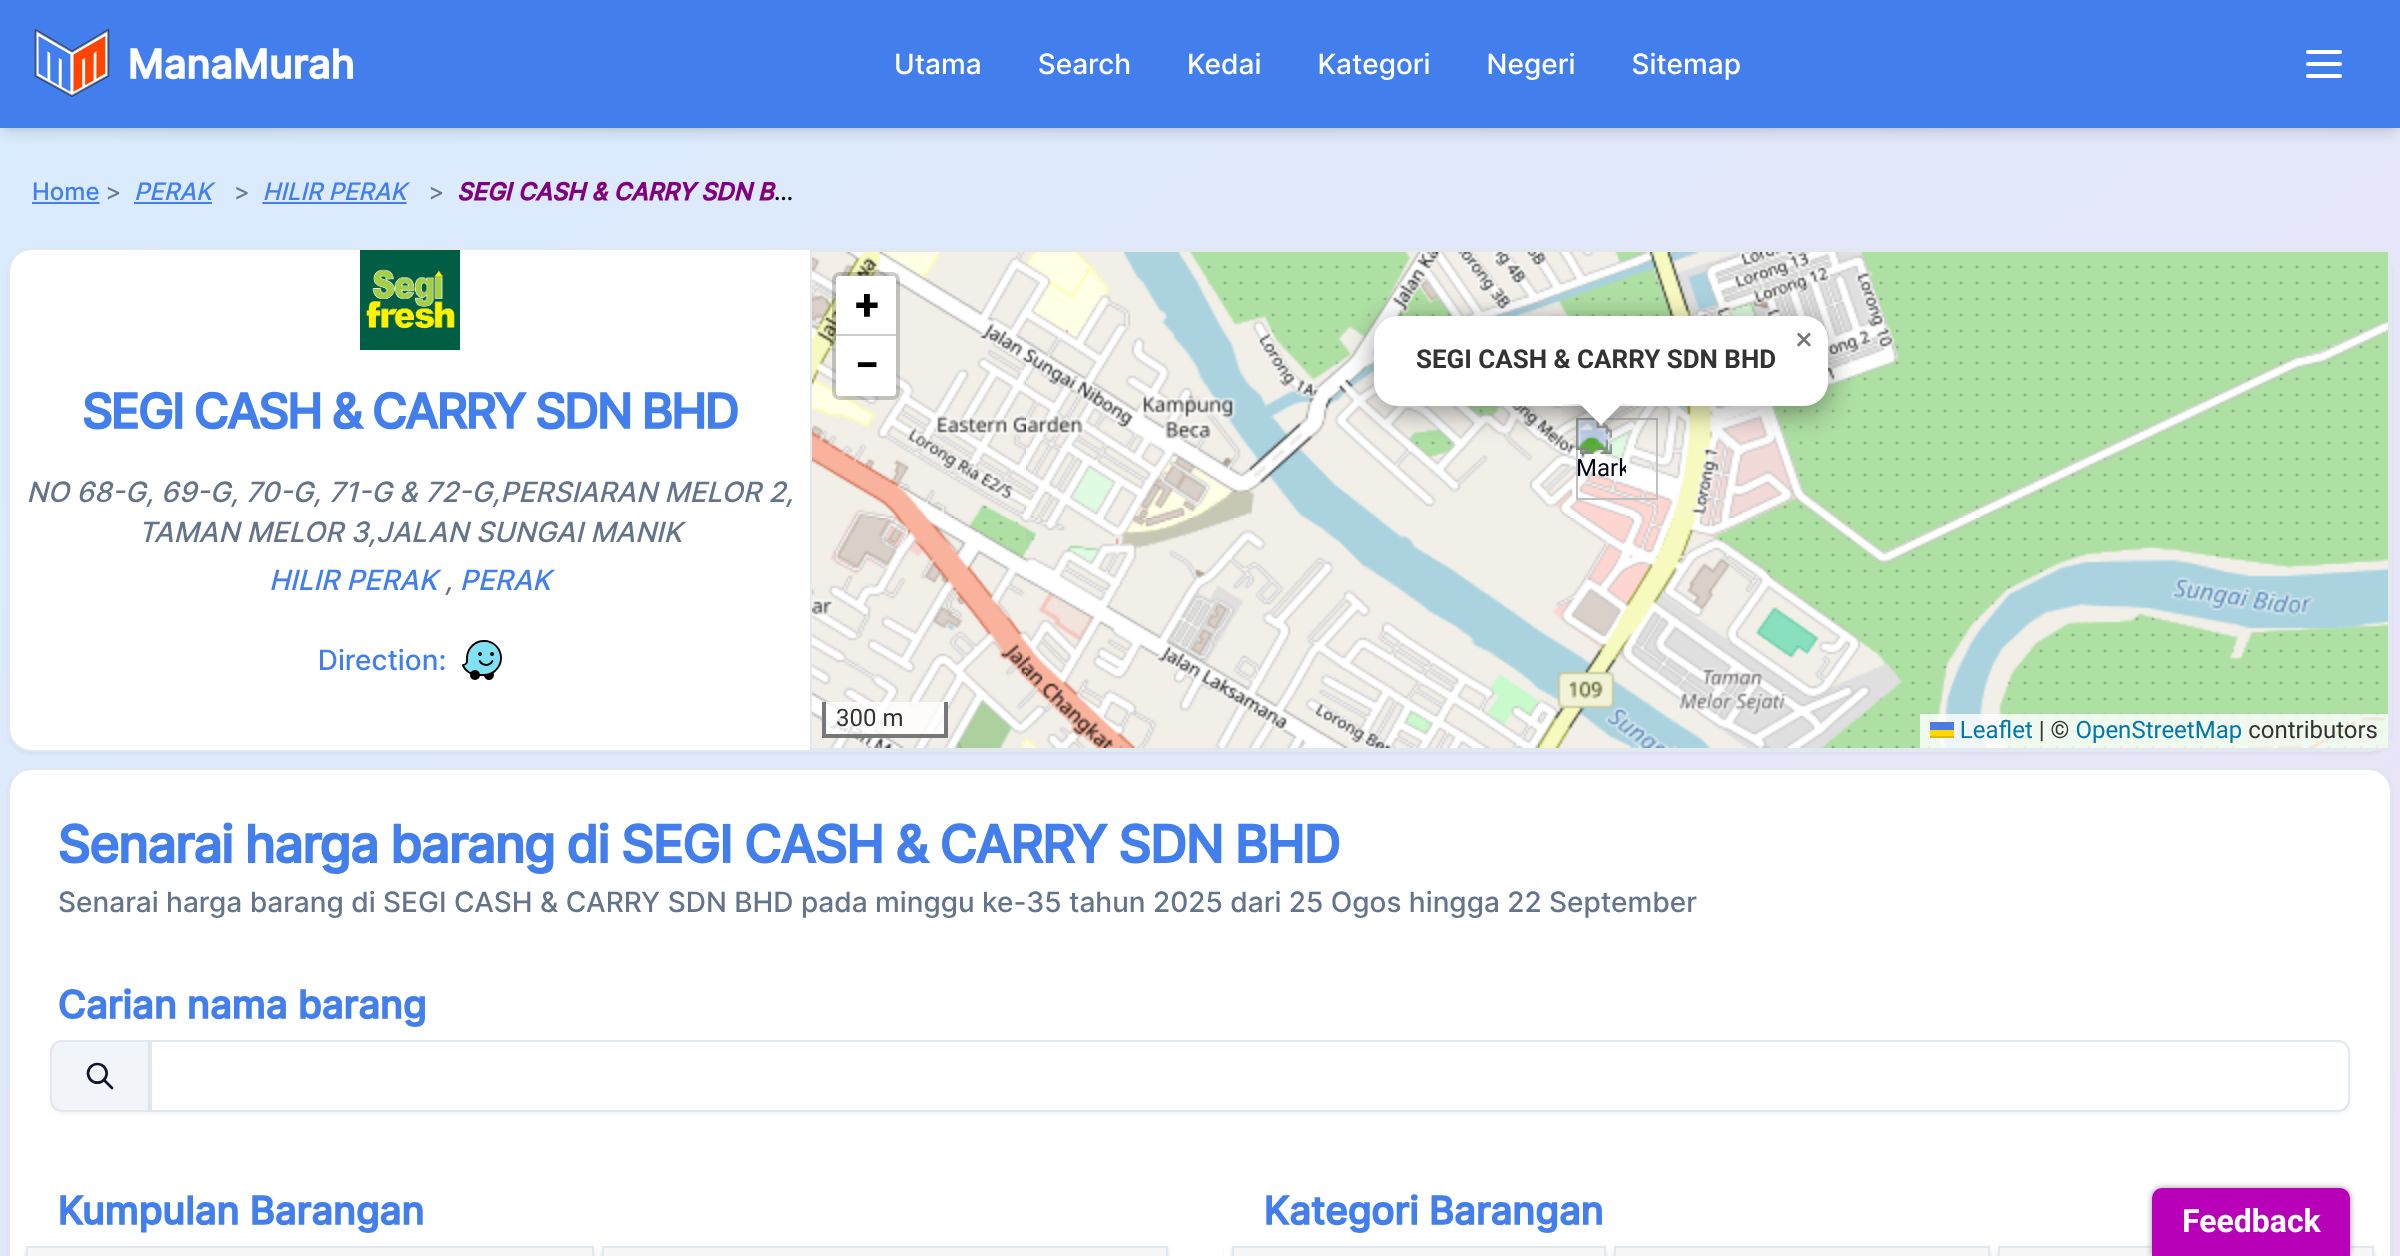2400x1256 pixels.
Task: Open the hamburger menu icon
Action: pyautogui.click(x=2323, y=64)
